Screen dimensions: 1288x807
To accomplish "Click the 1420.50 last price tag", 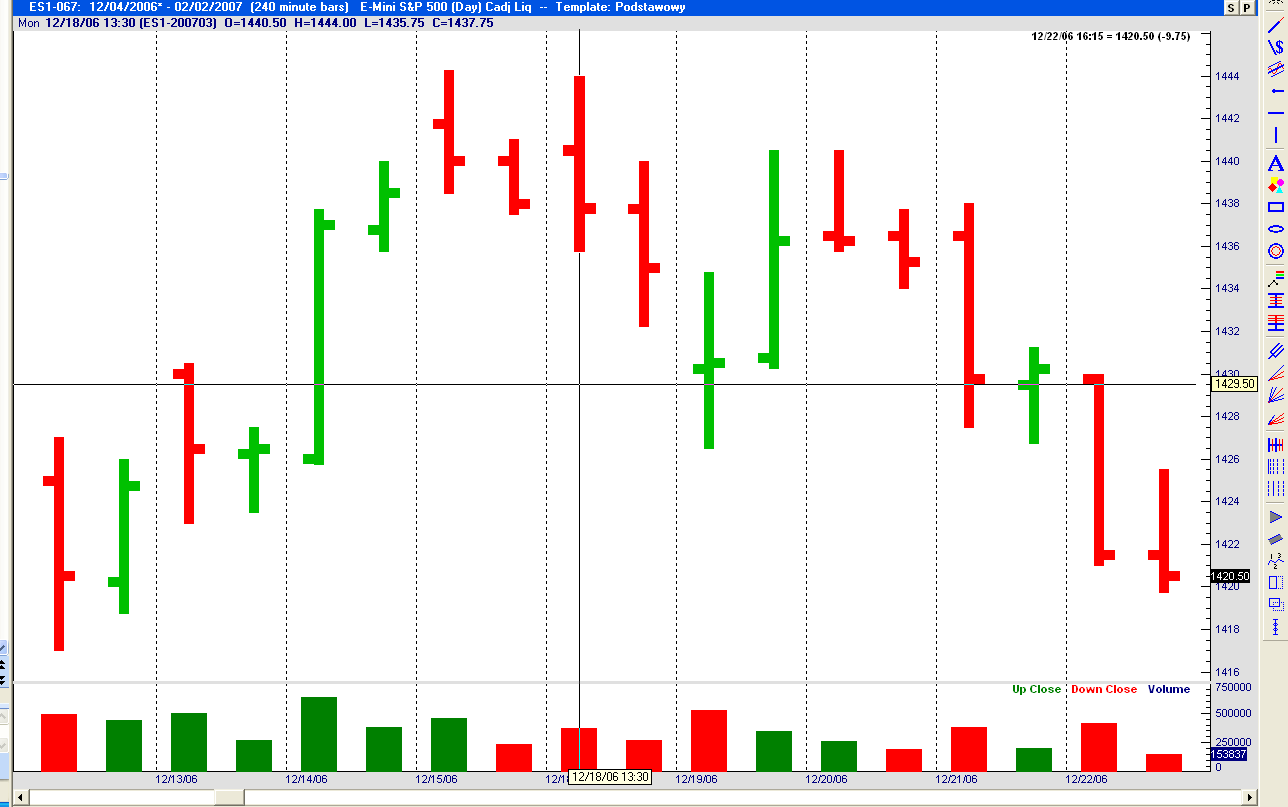I will pos(1230,576).
